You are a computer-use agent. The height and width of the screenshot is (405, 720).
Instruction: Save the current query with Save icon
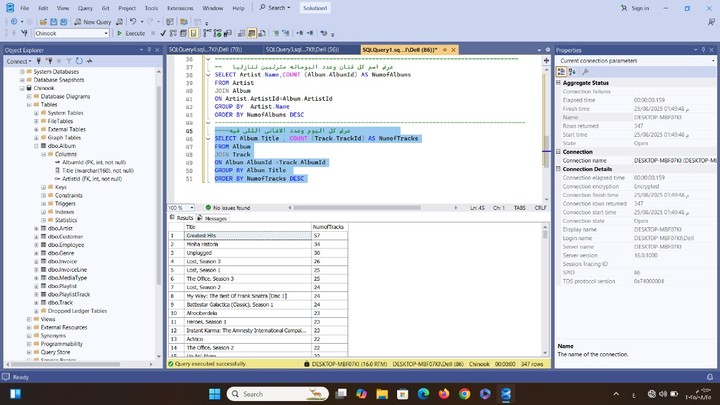click(x=53, y=22)
